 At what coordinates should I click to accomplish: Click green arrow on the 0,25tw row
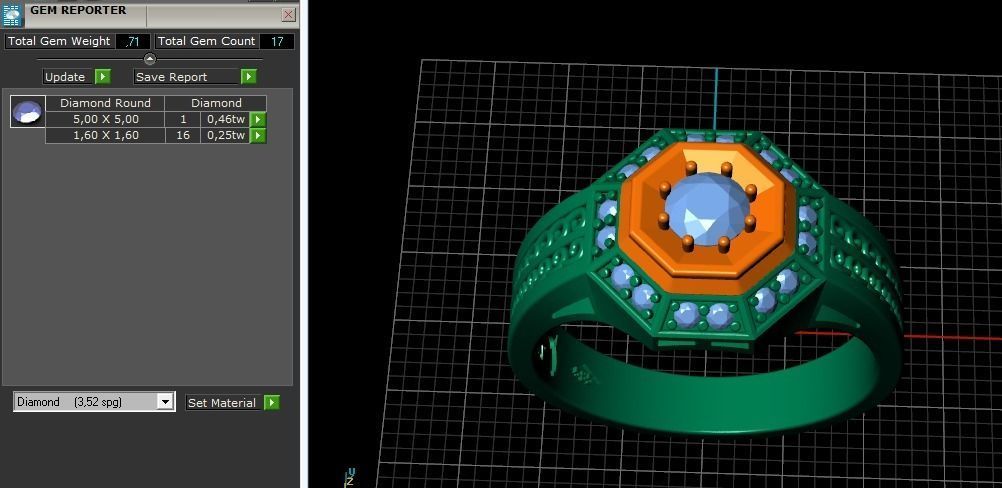[x=258, y=135]
